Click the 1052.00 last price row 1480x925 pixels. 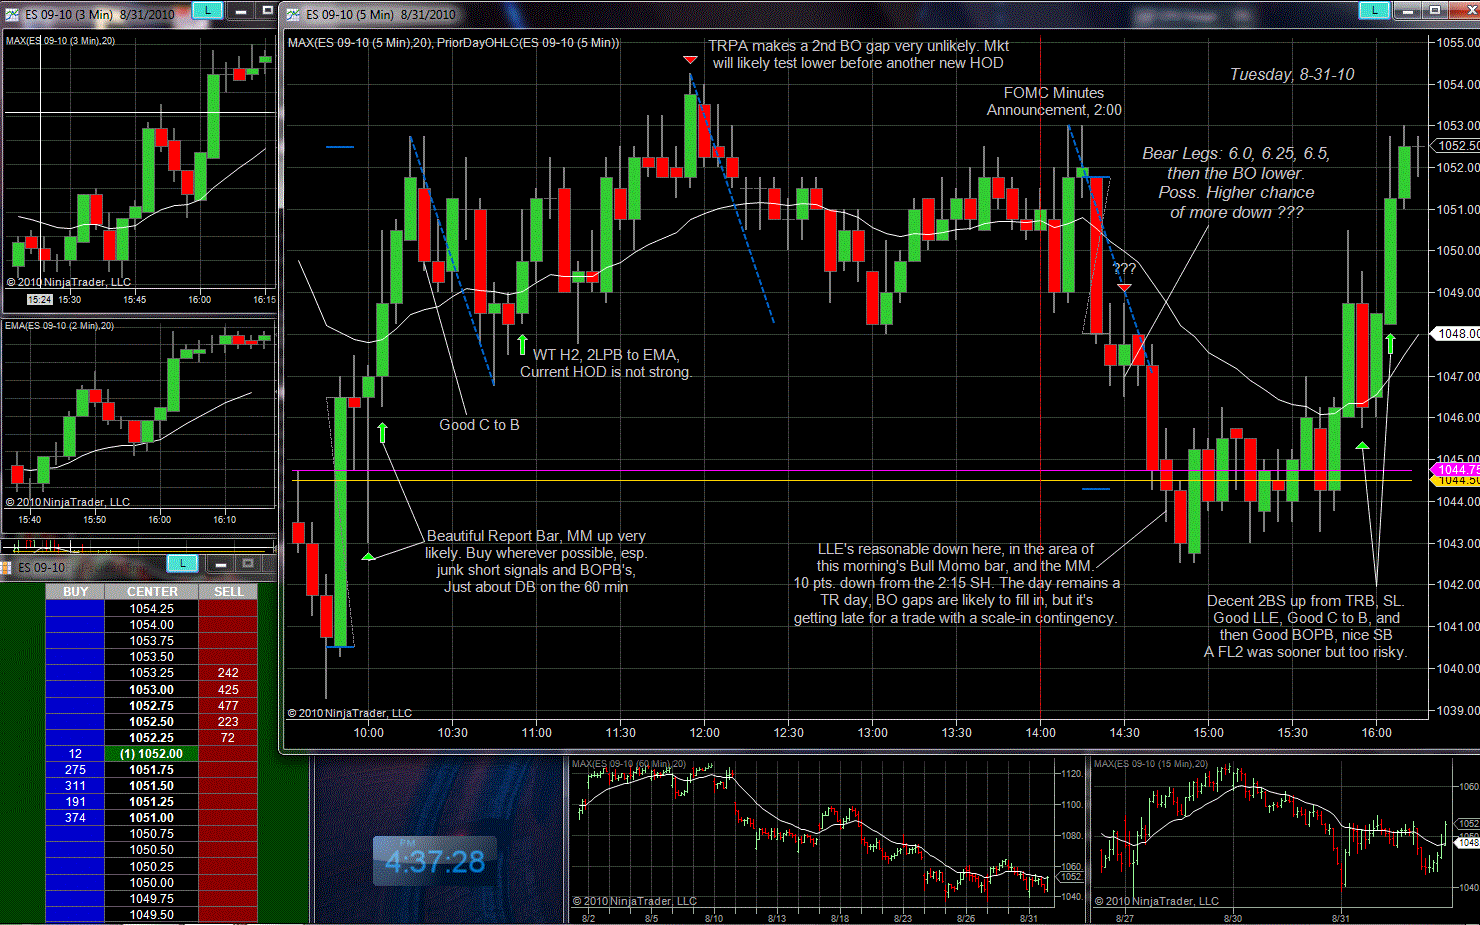click(x=152, y=754)
